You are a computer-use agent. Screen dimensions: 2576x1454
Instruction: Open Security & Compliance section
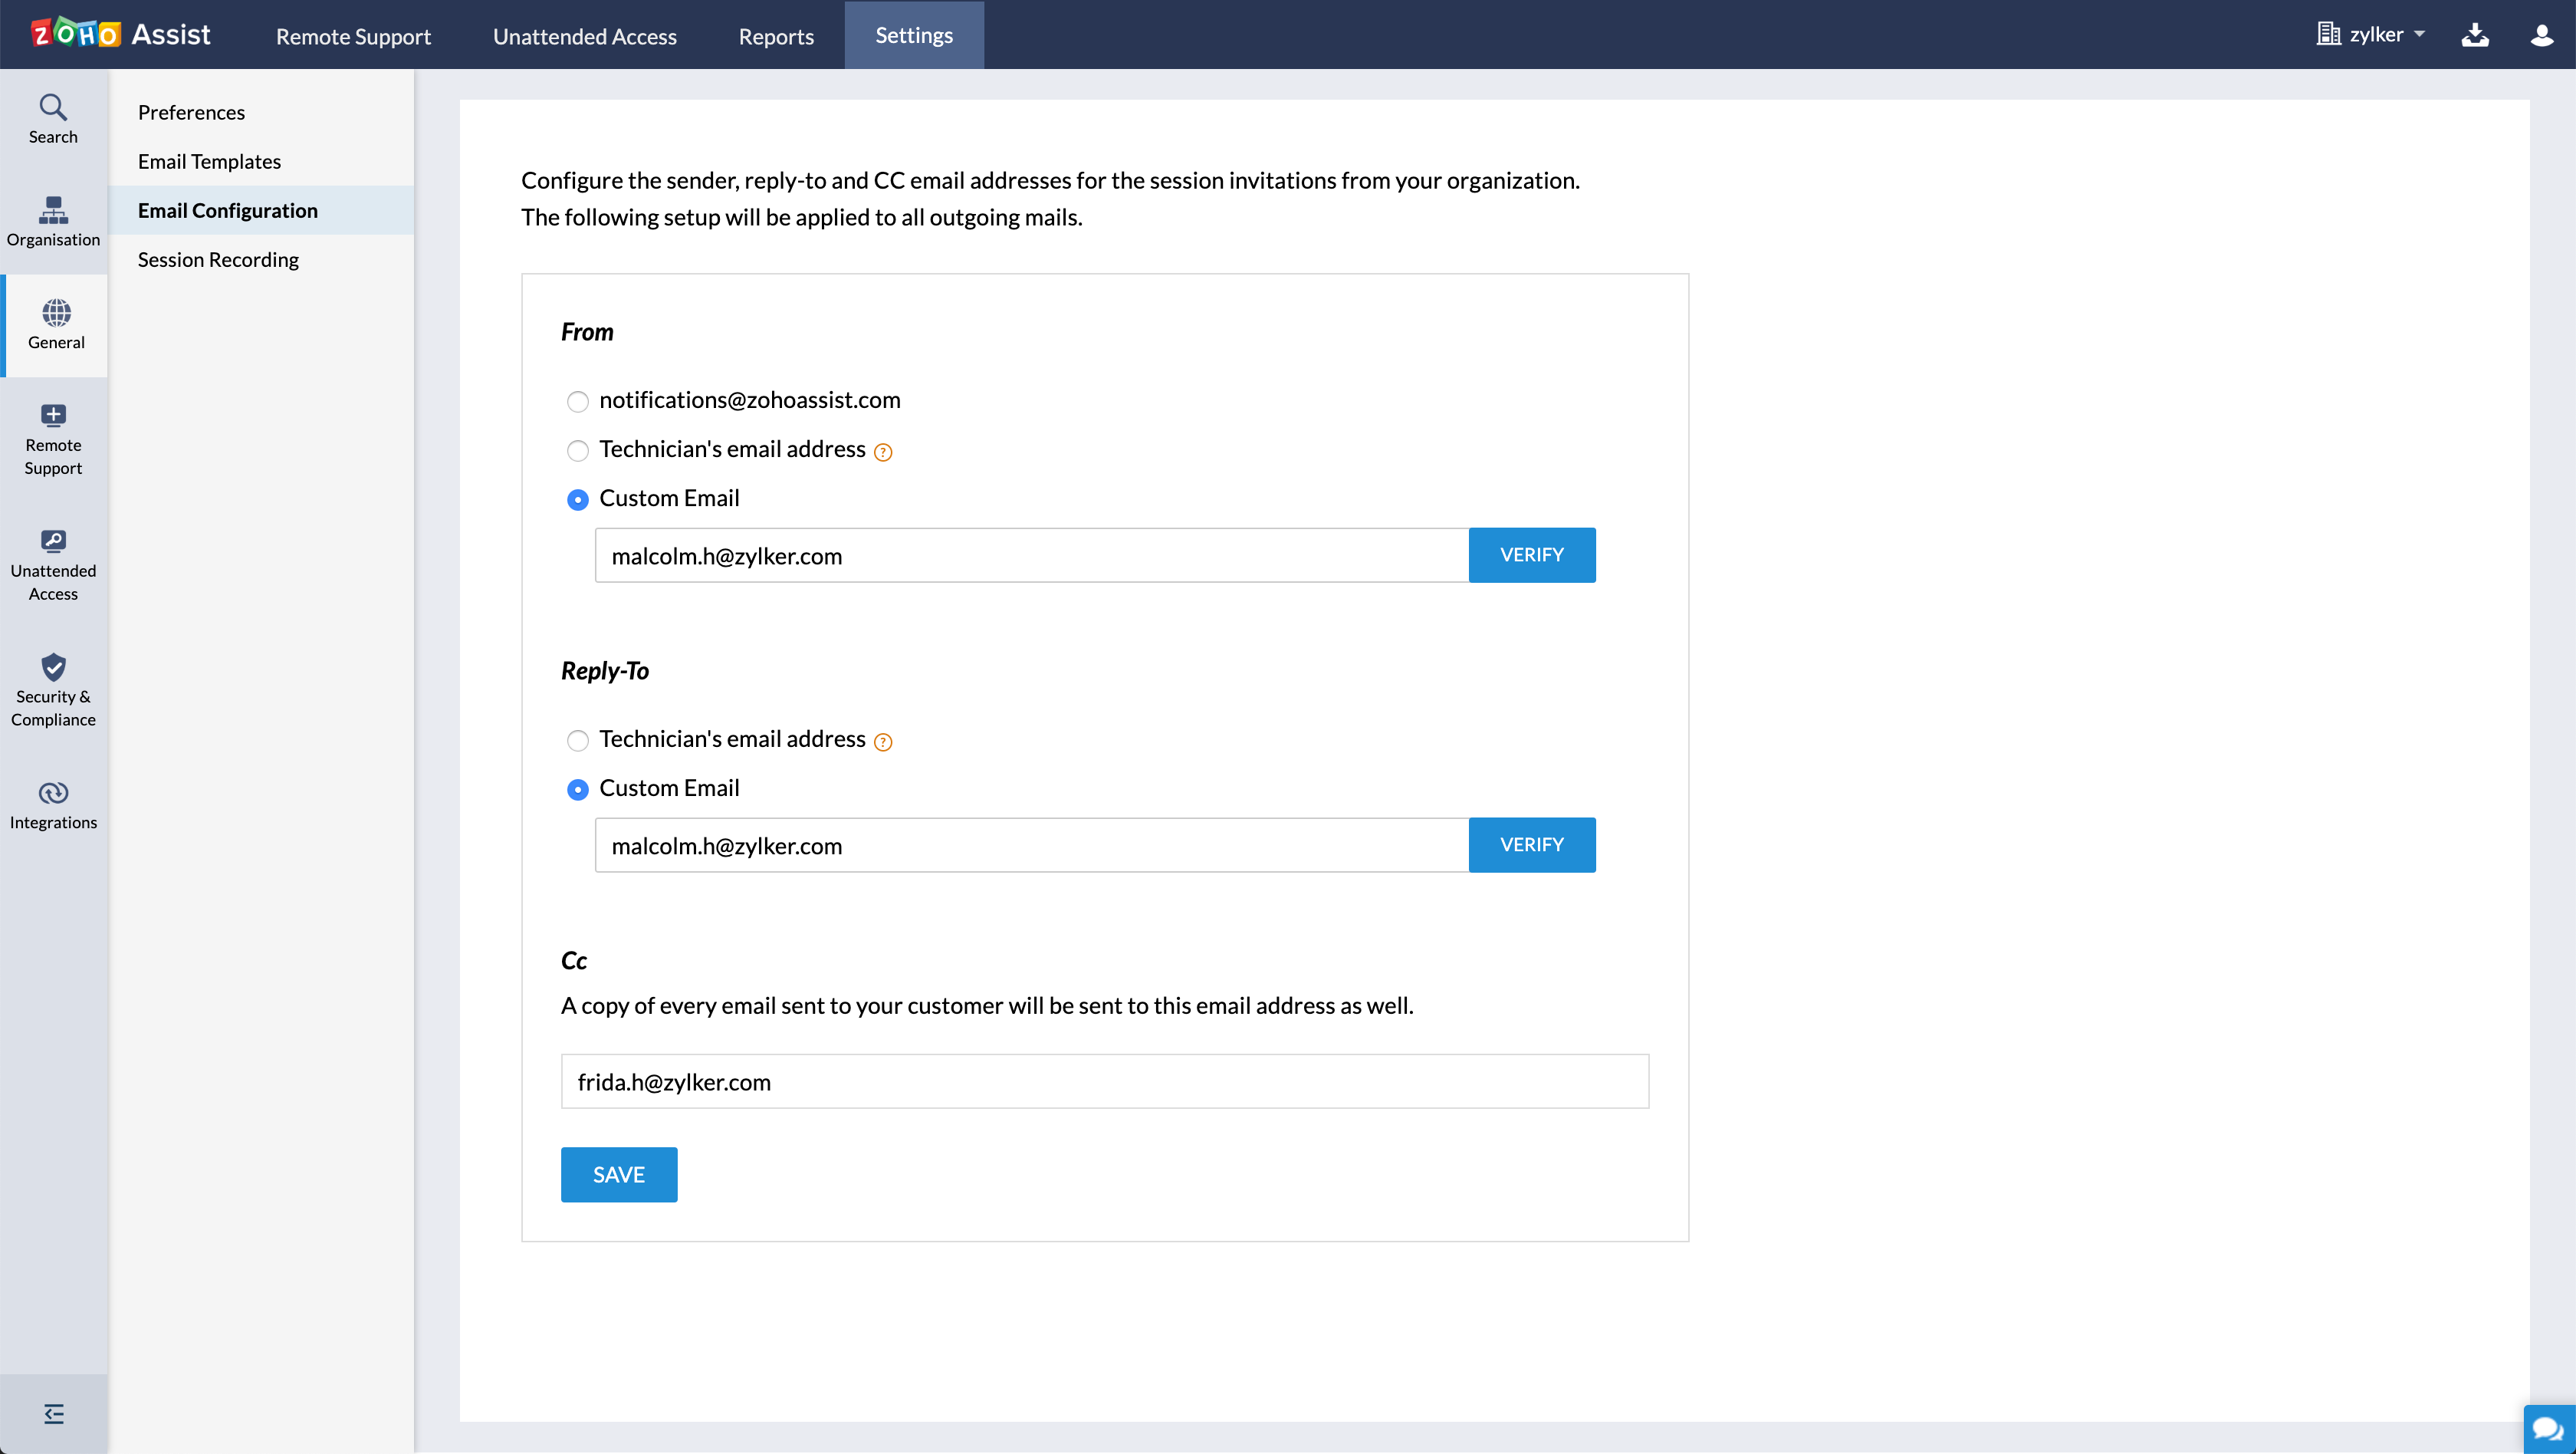tap(53, 690)
